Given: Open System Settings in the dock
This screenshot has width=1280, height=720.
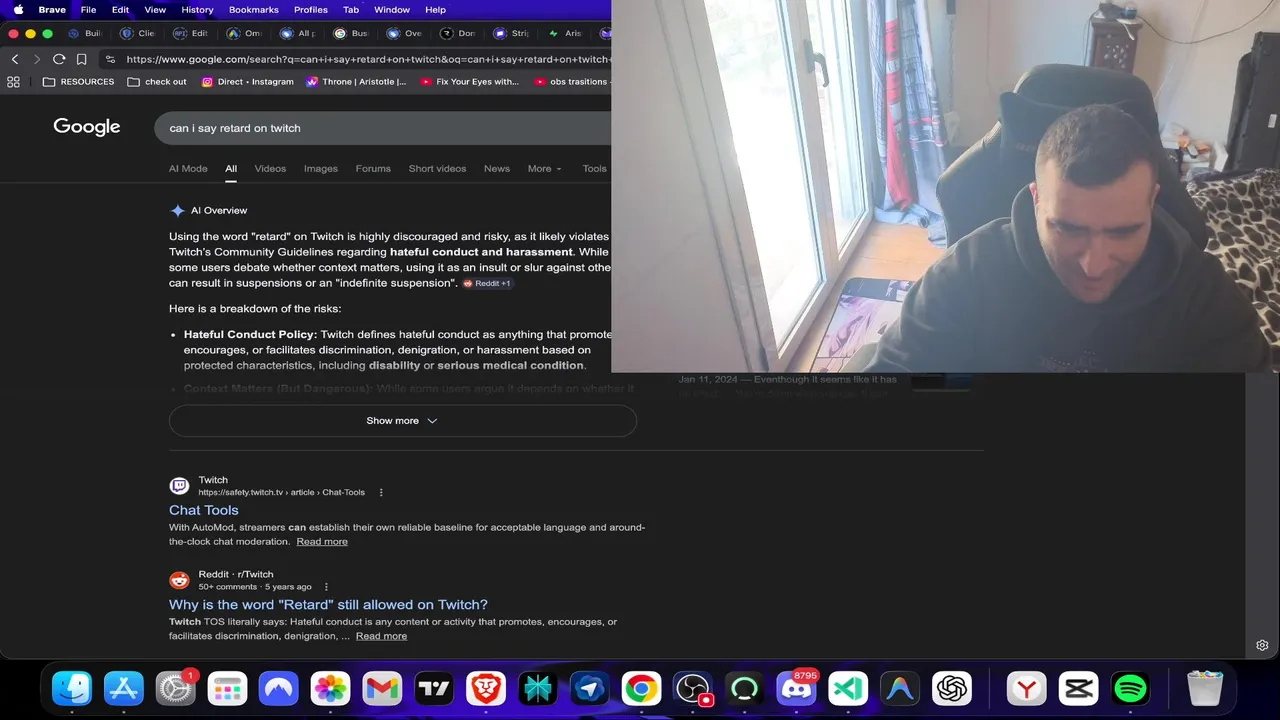Looking at the screenshot, I should pos(176,688).
